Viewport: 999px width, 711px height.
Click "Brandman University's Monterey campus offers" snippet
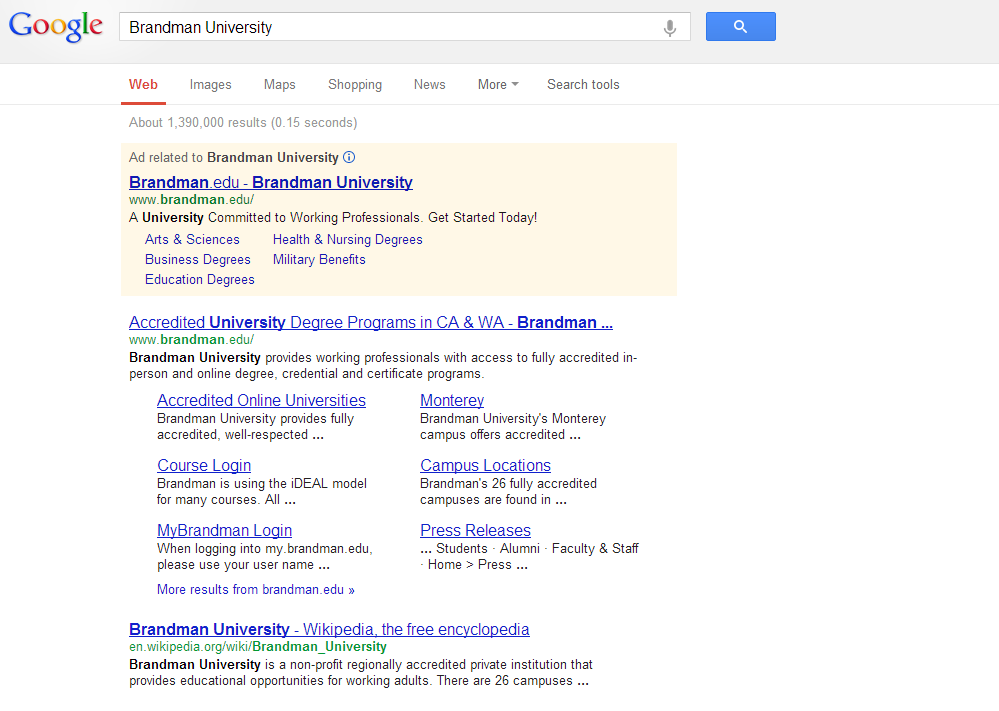(513, 426)
